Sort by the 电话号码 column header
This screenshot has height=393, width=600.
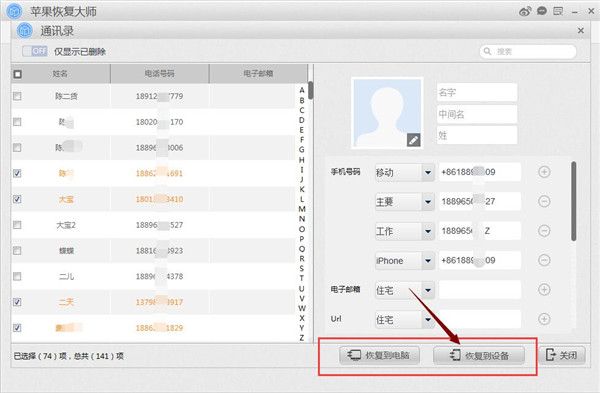(160, 73)
